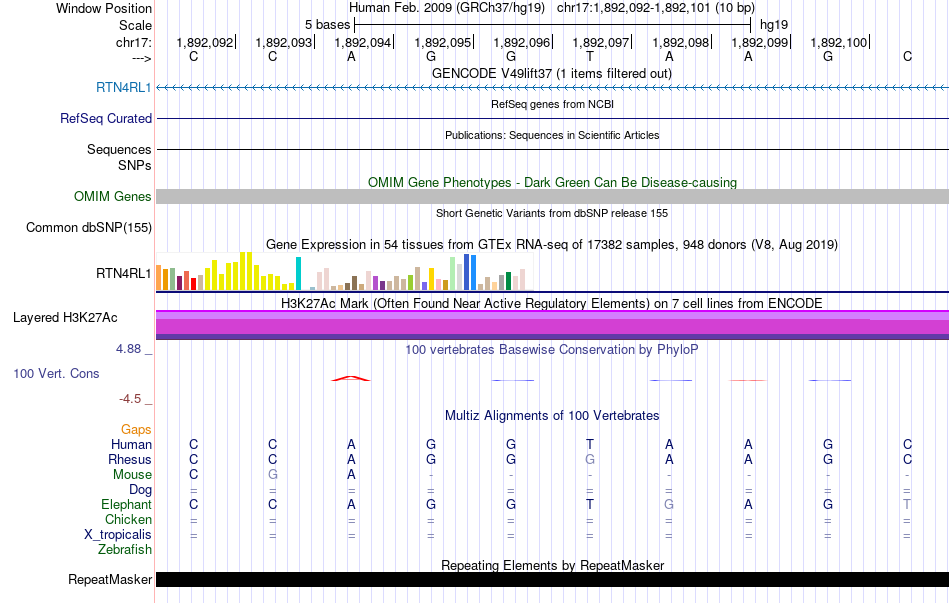Viewport: 950px width, 603px height.
Task: Click the OMIM Genes track label
Action: coord(112,196)
